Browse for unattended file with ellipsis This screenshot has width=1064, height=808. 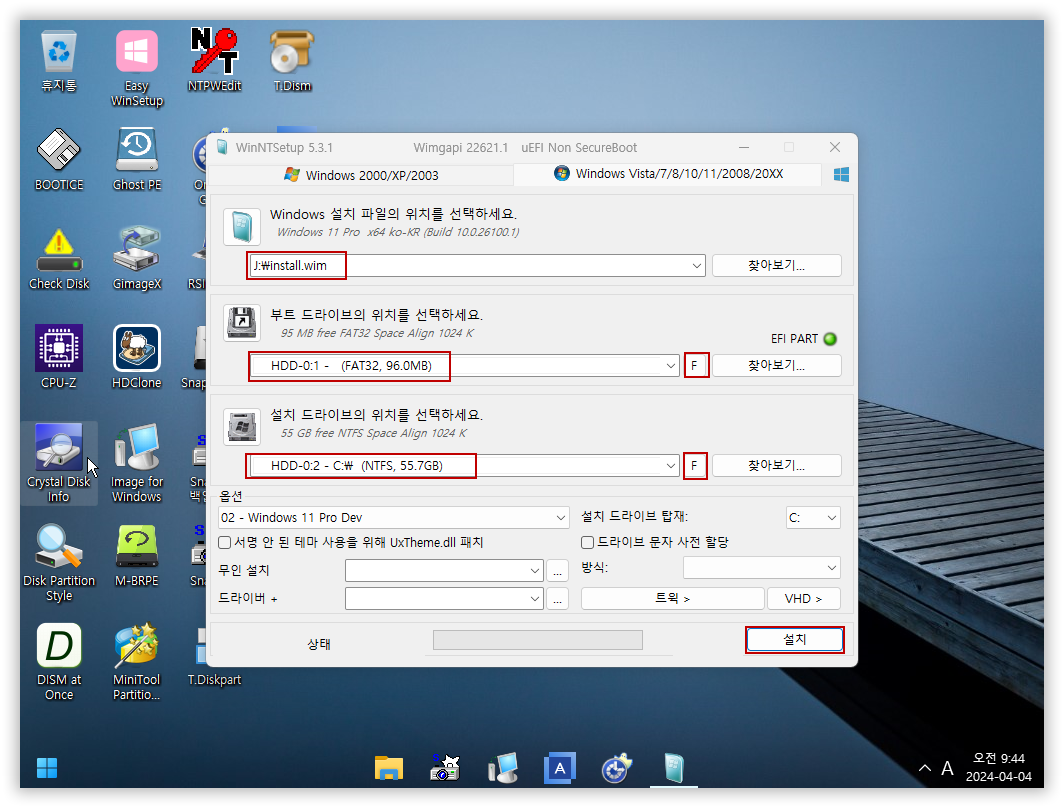click(x=557, y=571)
